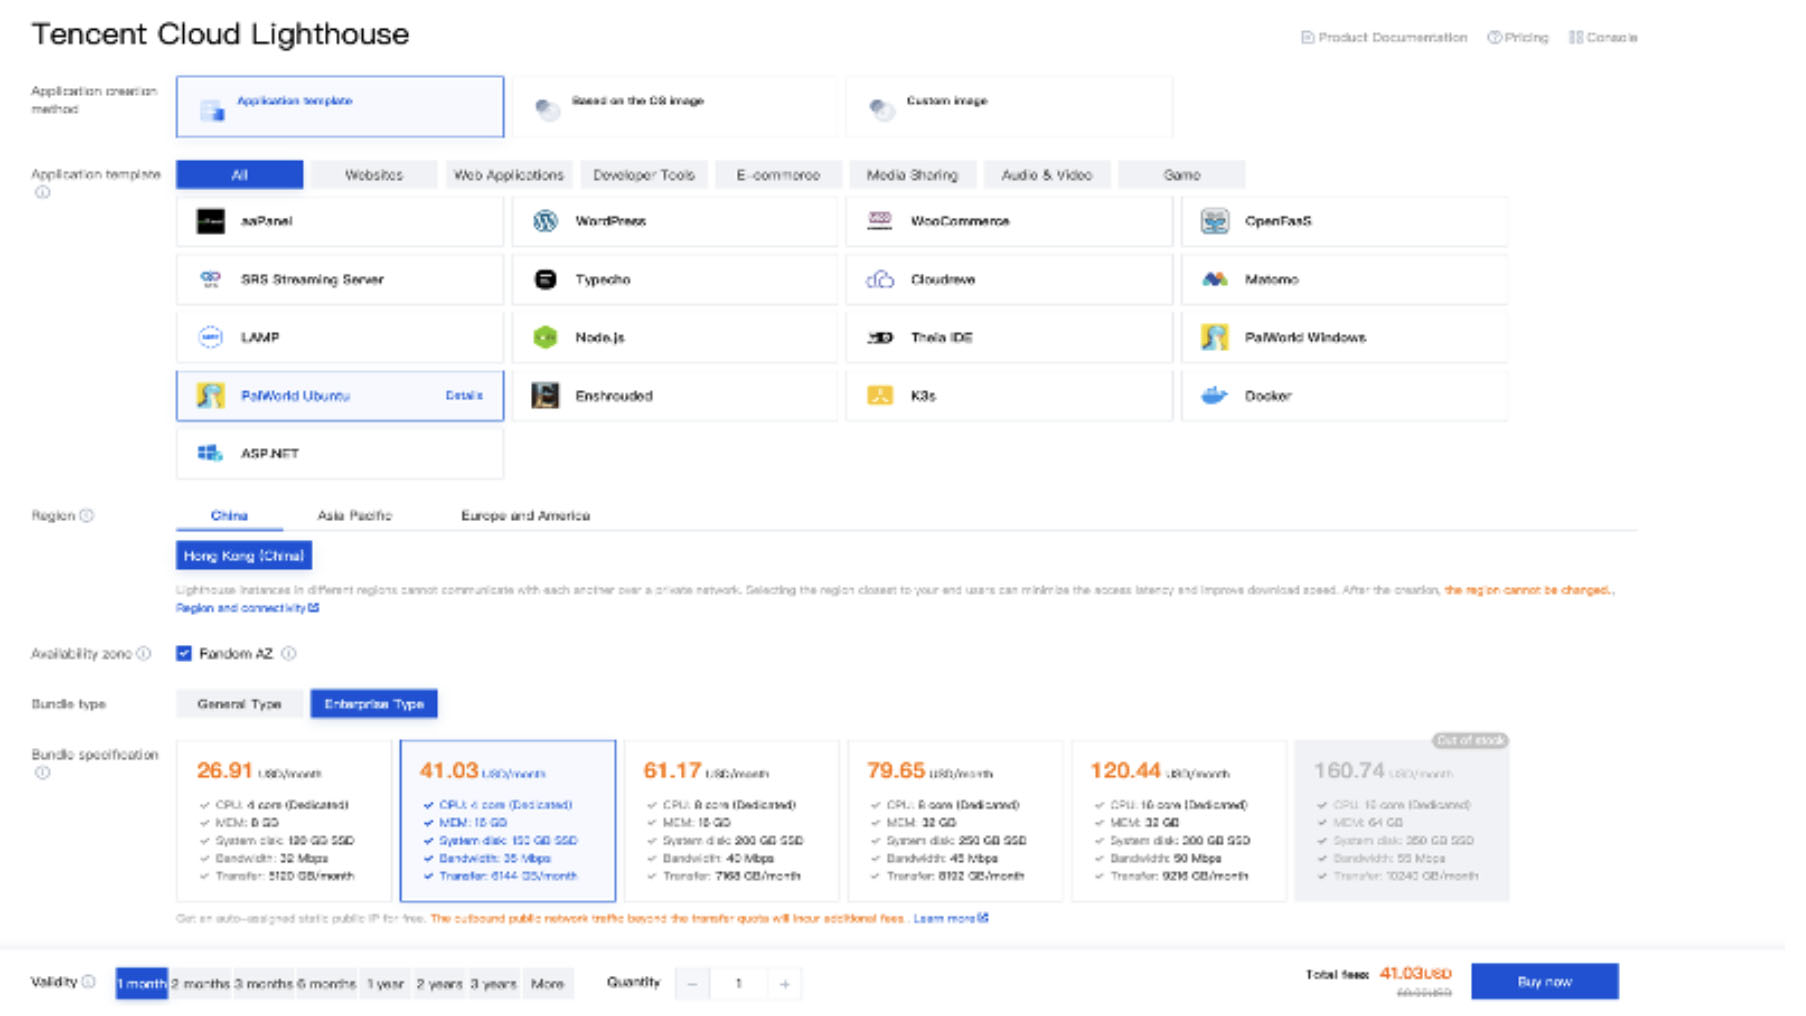
Task: Choose the 26.91 USD/month bundle
Action: pyautogui.click(x=284, y=821)
